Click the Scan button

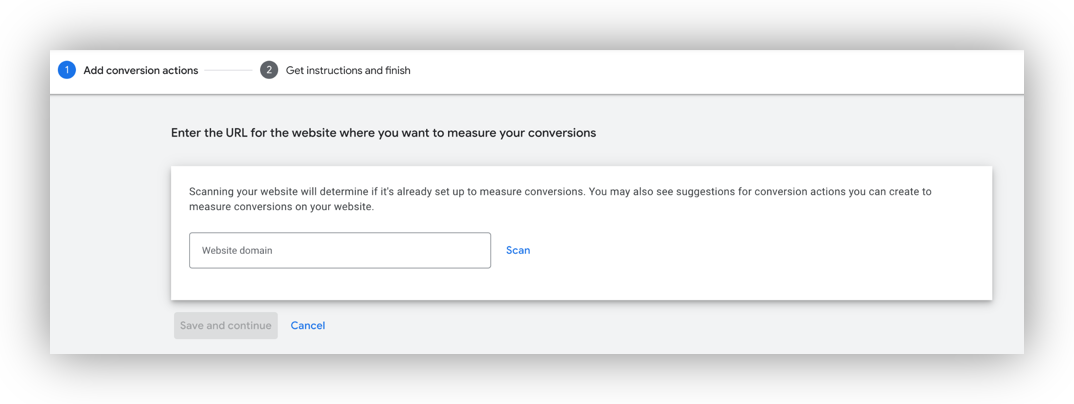518,250
